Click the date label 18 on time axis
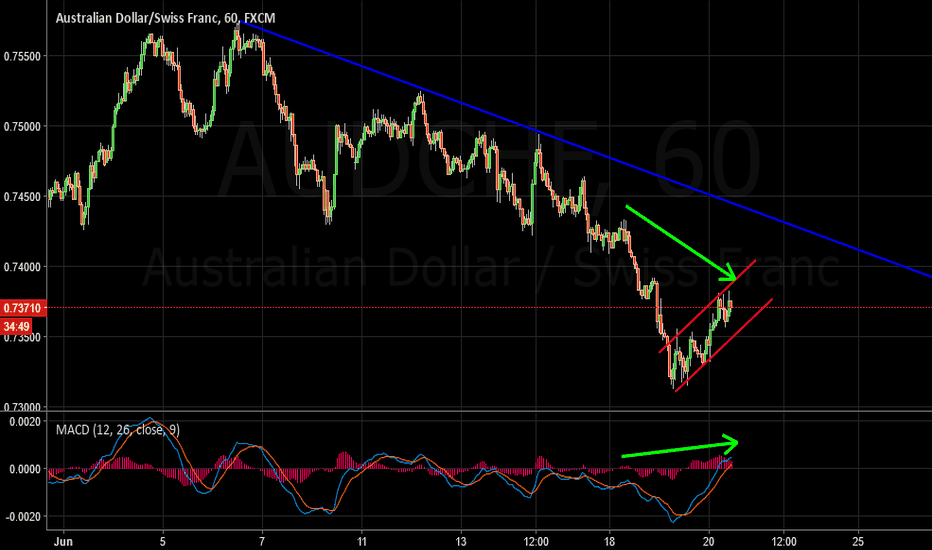 click(609, 541)
